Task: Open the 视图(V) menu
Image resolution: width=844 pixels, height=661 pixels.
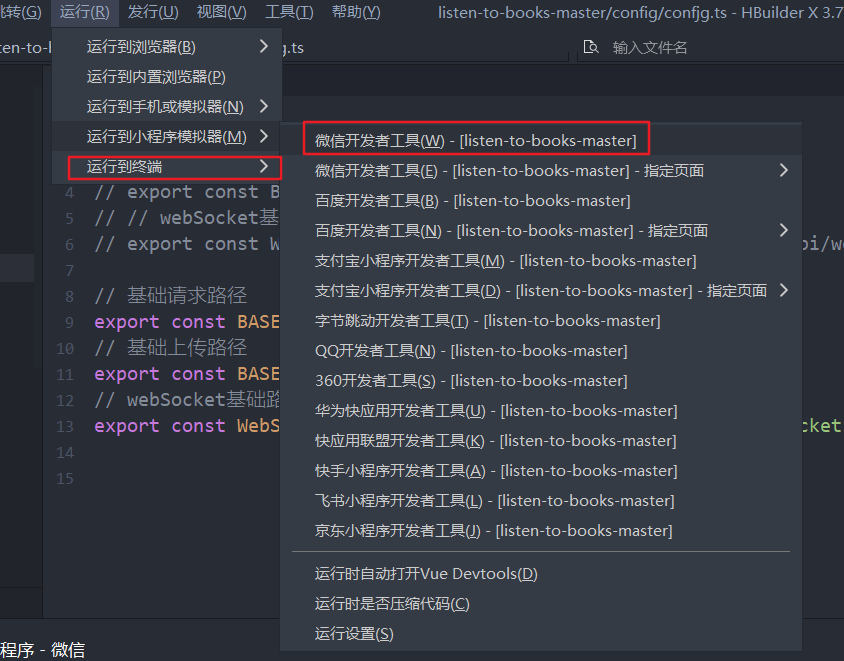Action: click(221, 12)
